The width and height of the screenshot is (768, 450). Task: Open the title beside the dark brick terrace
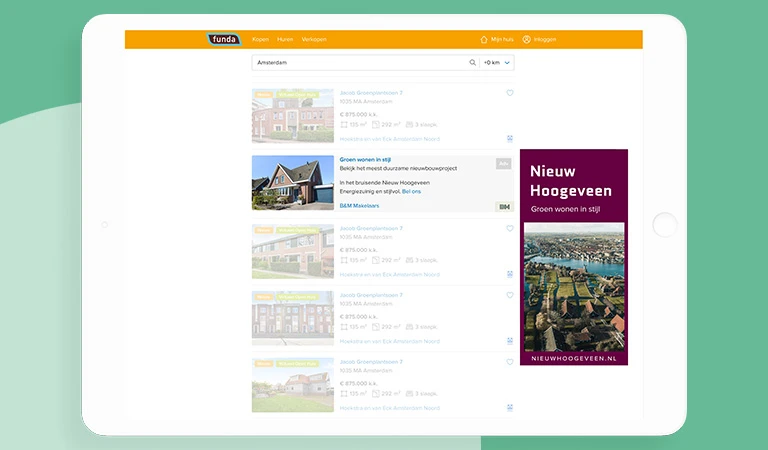coord(371,295)
